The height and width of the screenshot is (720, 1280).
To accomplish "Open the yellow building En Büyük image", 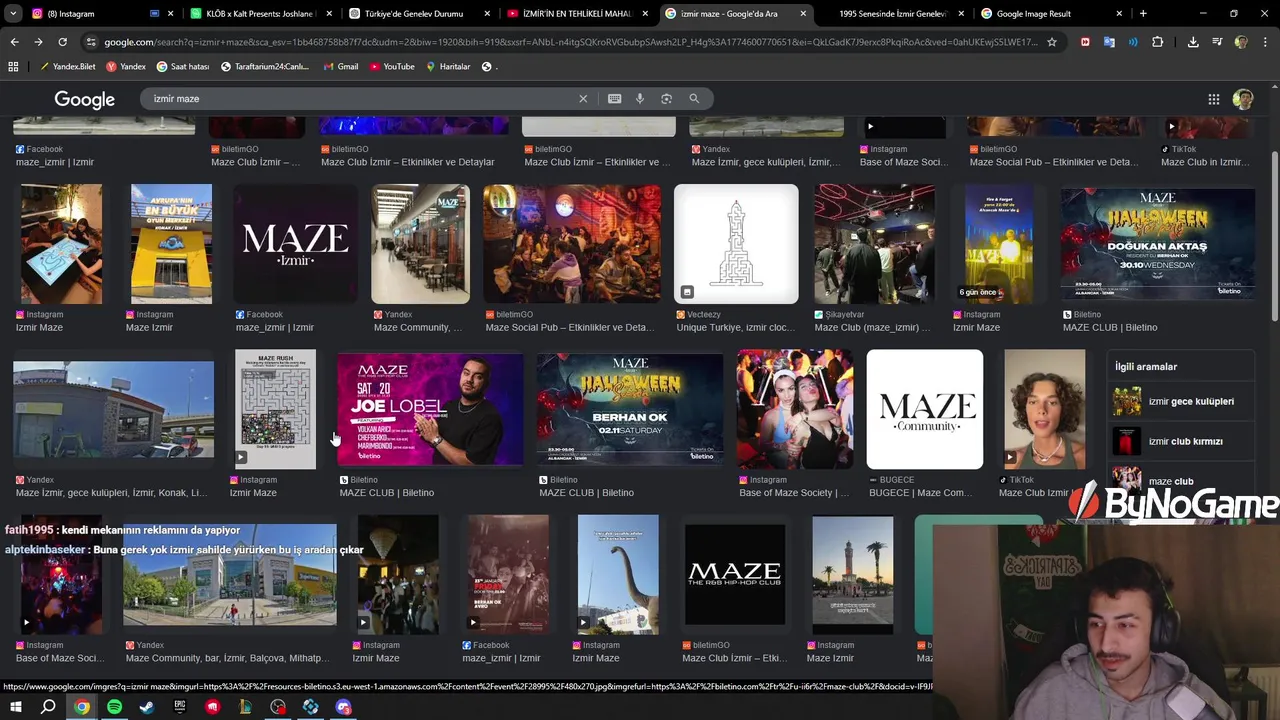I will pos(171,244).
